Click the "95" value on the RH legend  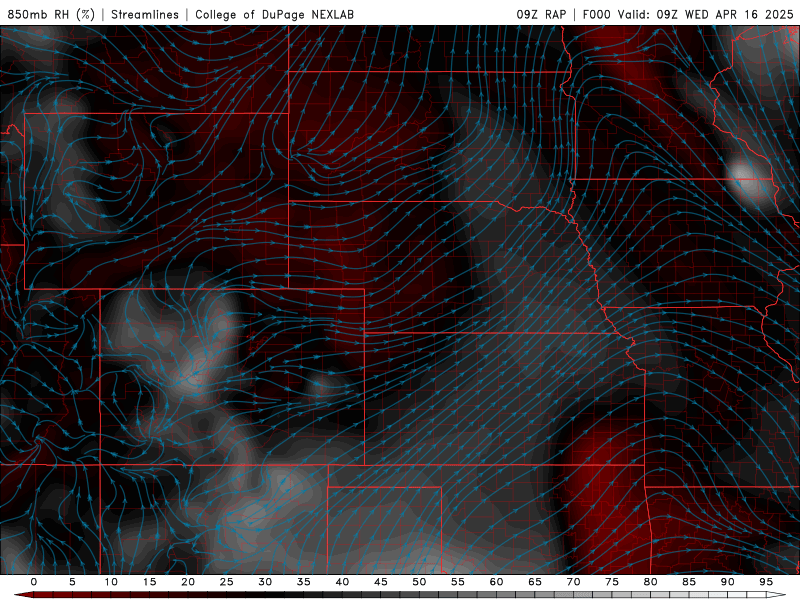click(766, 582)
